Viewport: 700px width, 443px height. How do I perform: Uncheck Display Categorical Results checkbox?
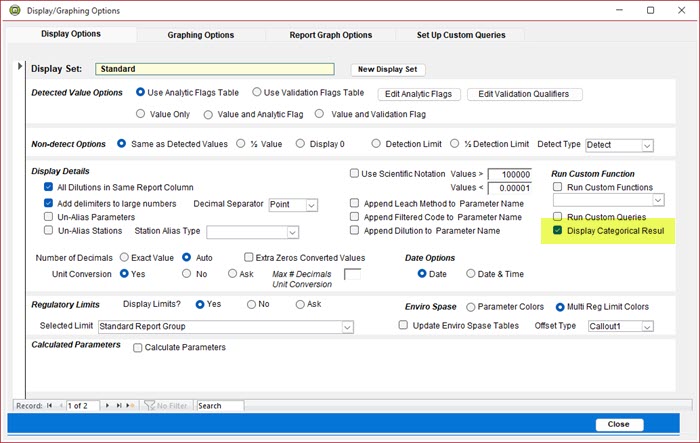pos(557,230)
